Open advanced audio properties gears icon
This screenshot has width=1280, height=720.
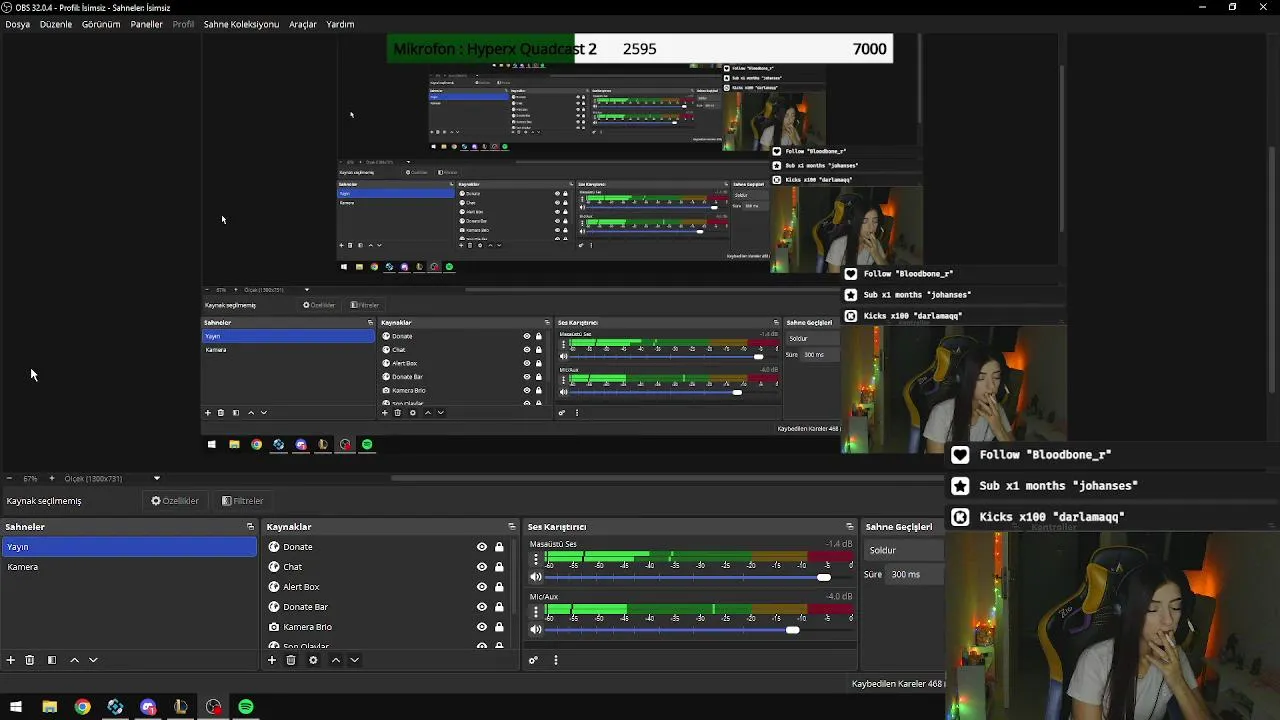click(533, 660)
